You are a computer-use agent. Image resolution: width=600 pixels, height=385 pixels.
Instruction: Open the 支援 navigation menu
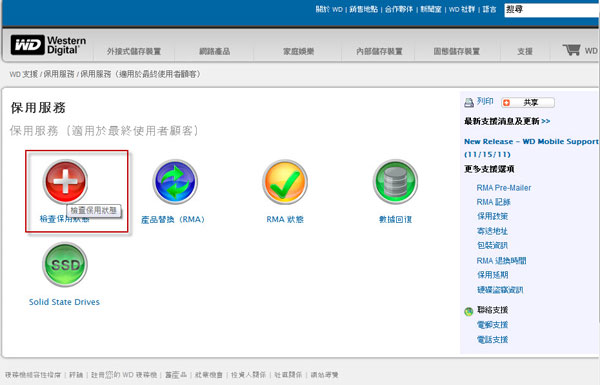pyautogui.click(x=525, y=51)
